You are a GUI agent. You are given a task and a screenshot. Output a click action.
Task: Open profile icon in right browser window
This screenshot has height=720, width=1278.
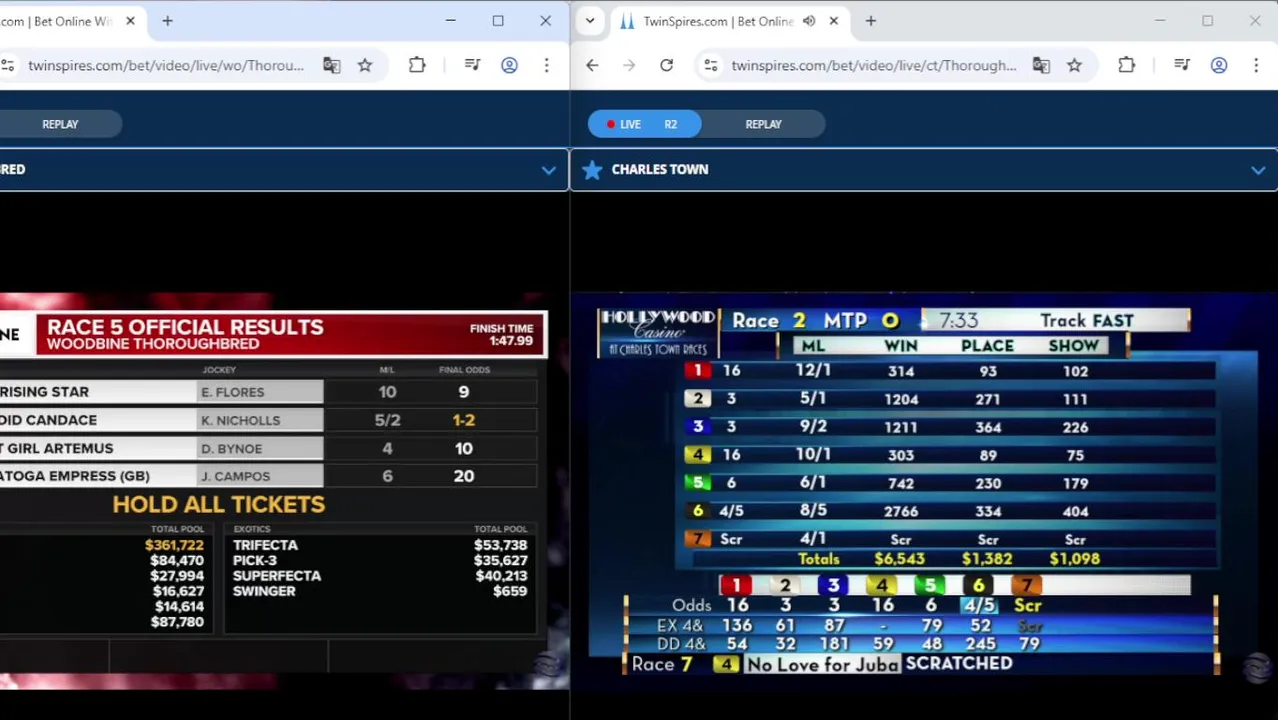click(1219, 65)
